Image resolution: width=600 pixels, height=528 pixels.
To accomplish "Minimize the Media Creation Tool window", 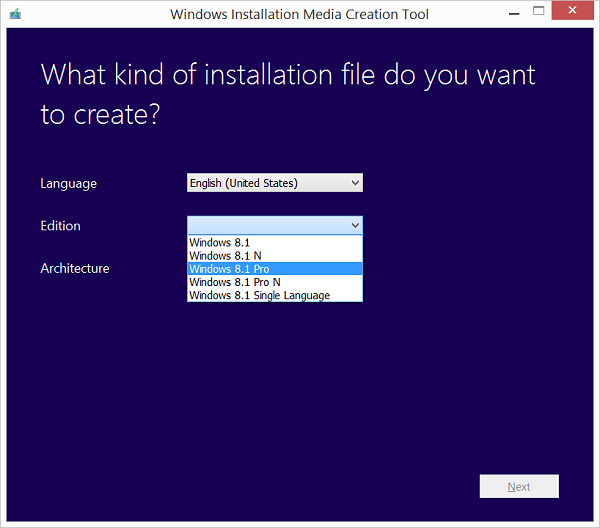I will [x=514, y=13].
